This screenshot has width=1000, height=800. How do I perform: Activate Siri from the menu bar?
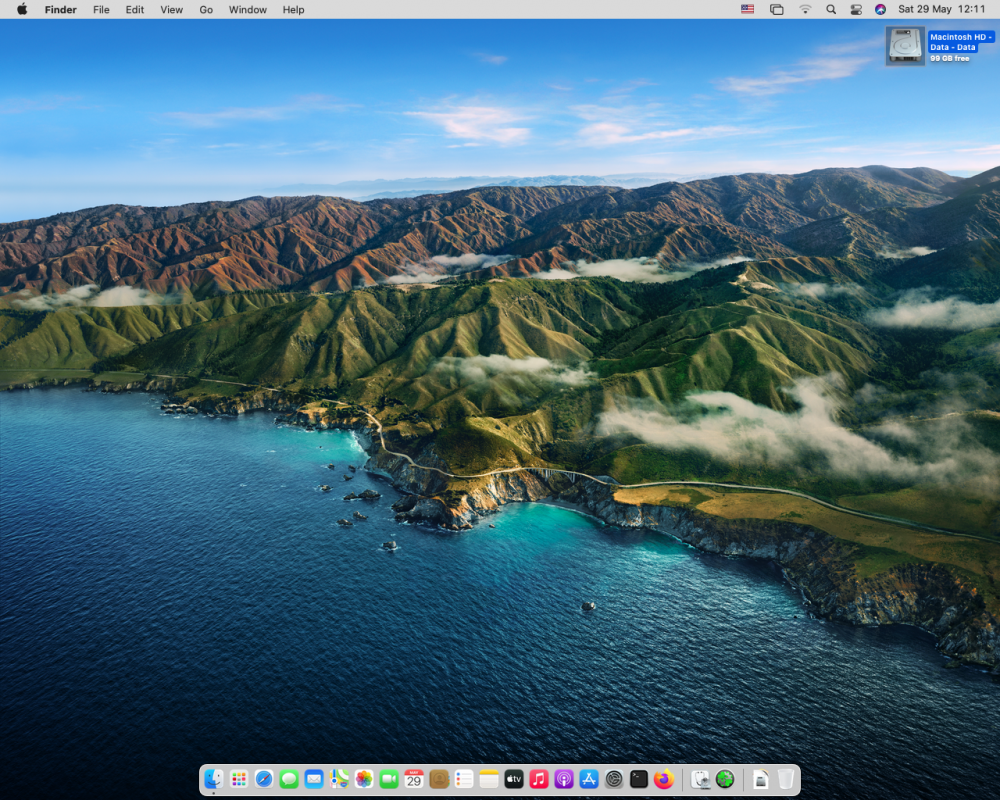(x=880, y=10)
